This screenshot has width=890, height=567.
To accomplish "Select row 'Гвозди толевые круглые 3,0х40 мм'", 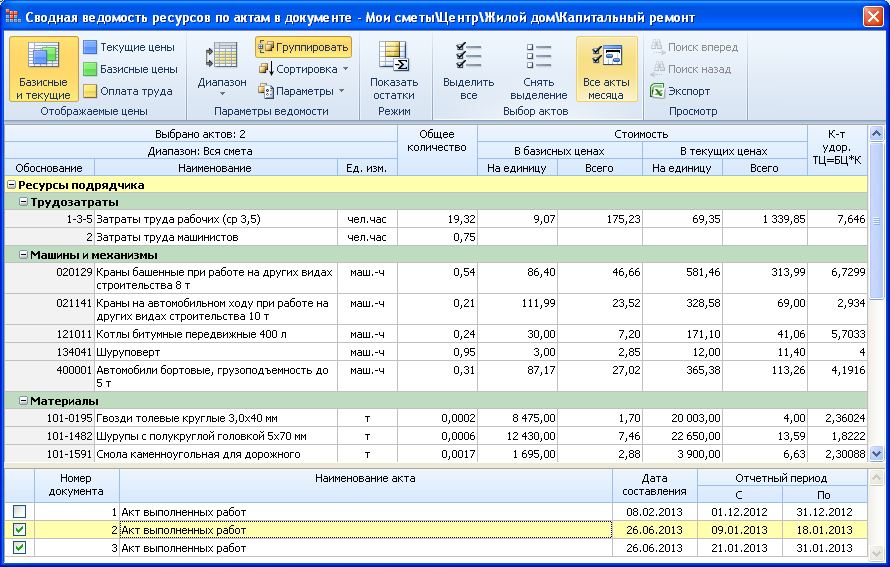I will pyautogui.click(x=436, y=418).
